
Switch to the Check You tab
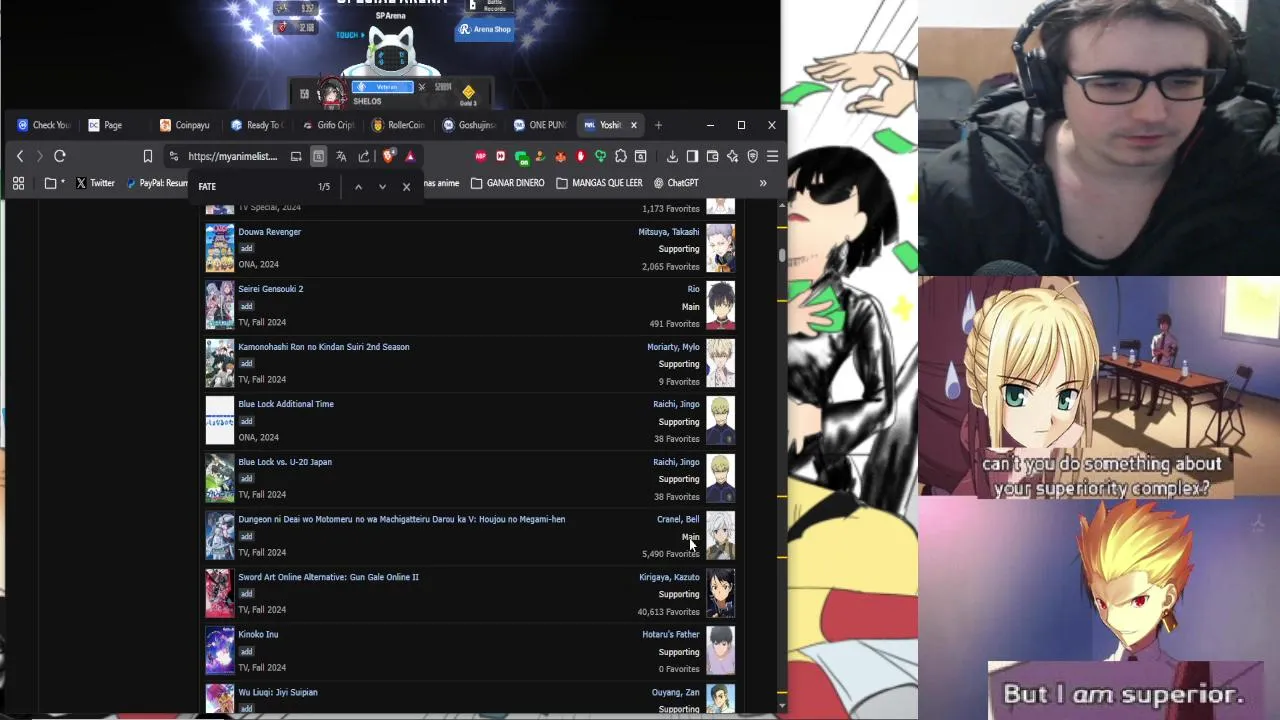(x=44, y=125)
